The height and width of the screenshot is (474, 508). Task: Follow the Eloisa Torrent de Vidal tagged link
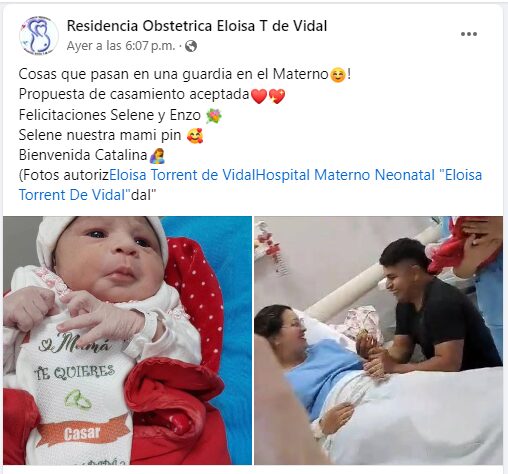pos(182,175)
